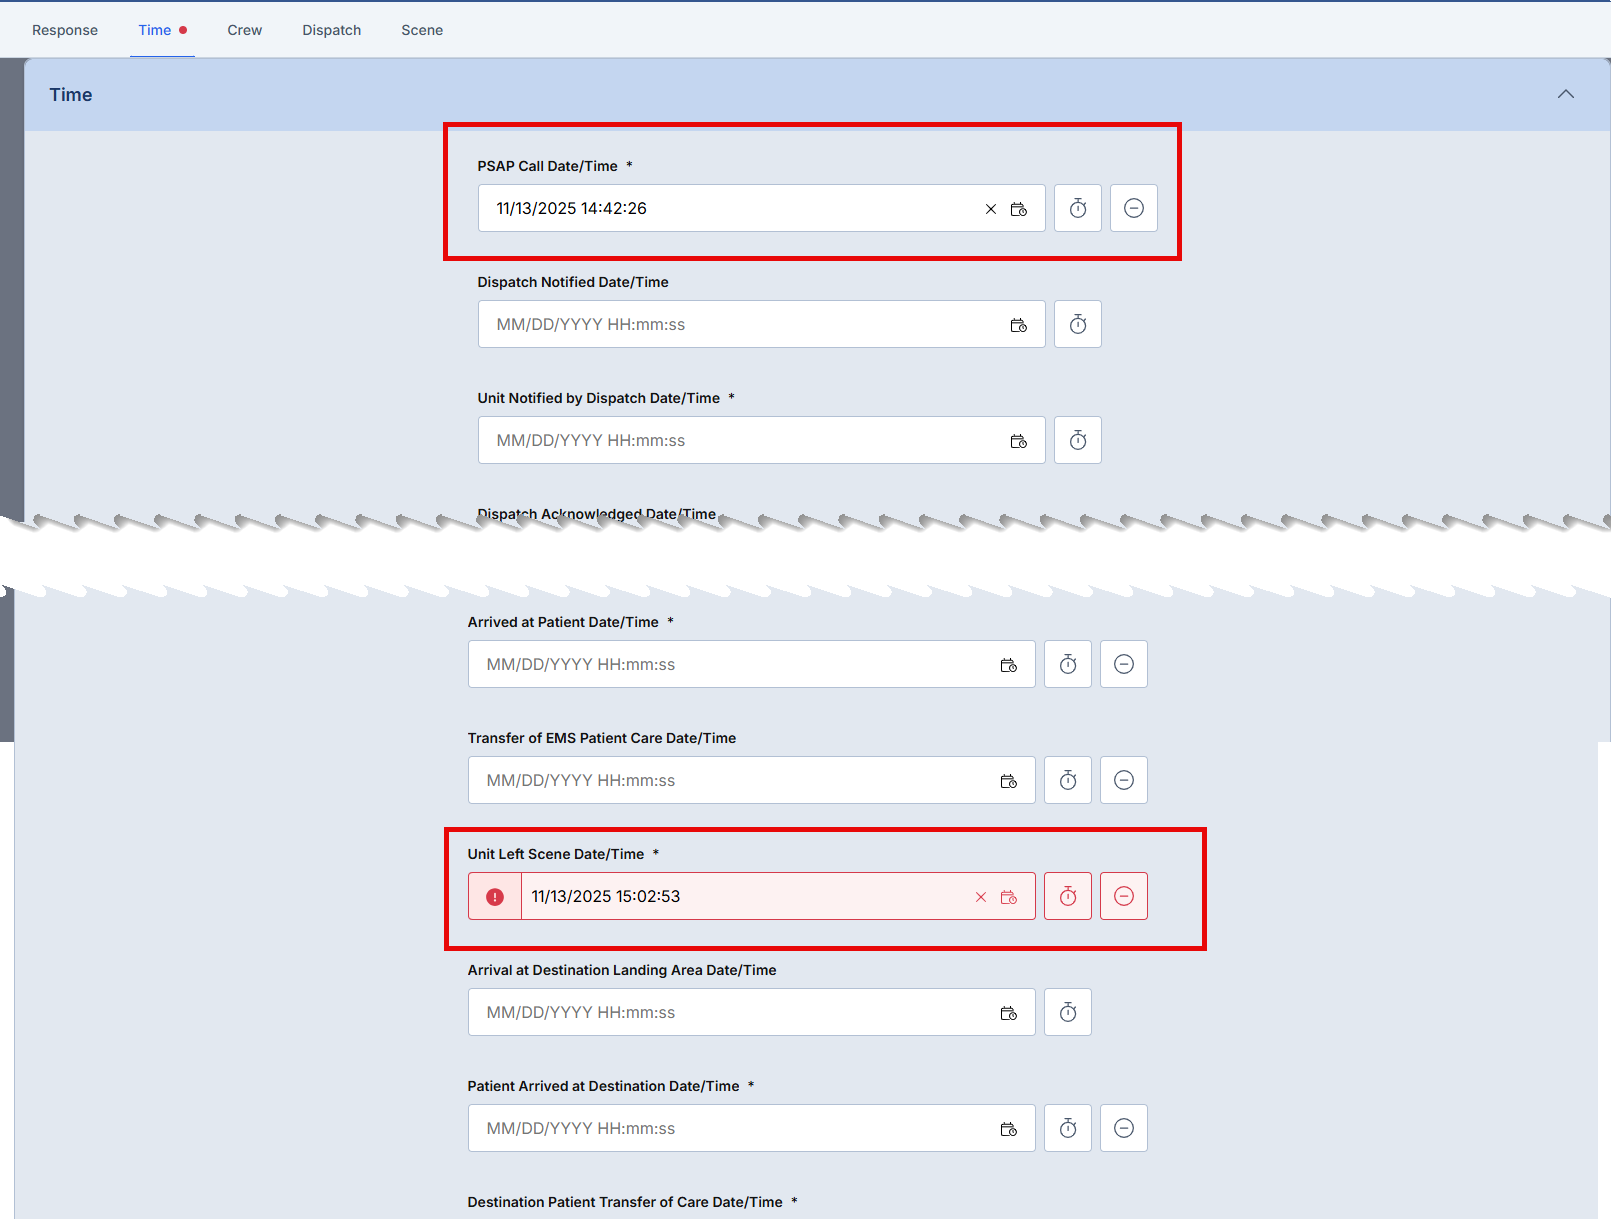This screenshot has height=1219, width=1611.
Task: Click the error alert icon in Unit Left Scene
Action: (495, 897)
